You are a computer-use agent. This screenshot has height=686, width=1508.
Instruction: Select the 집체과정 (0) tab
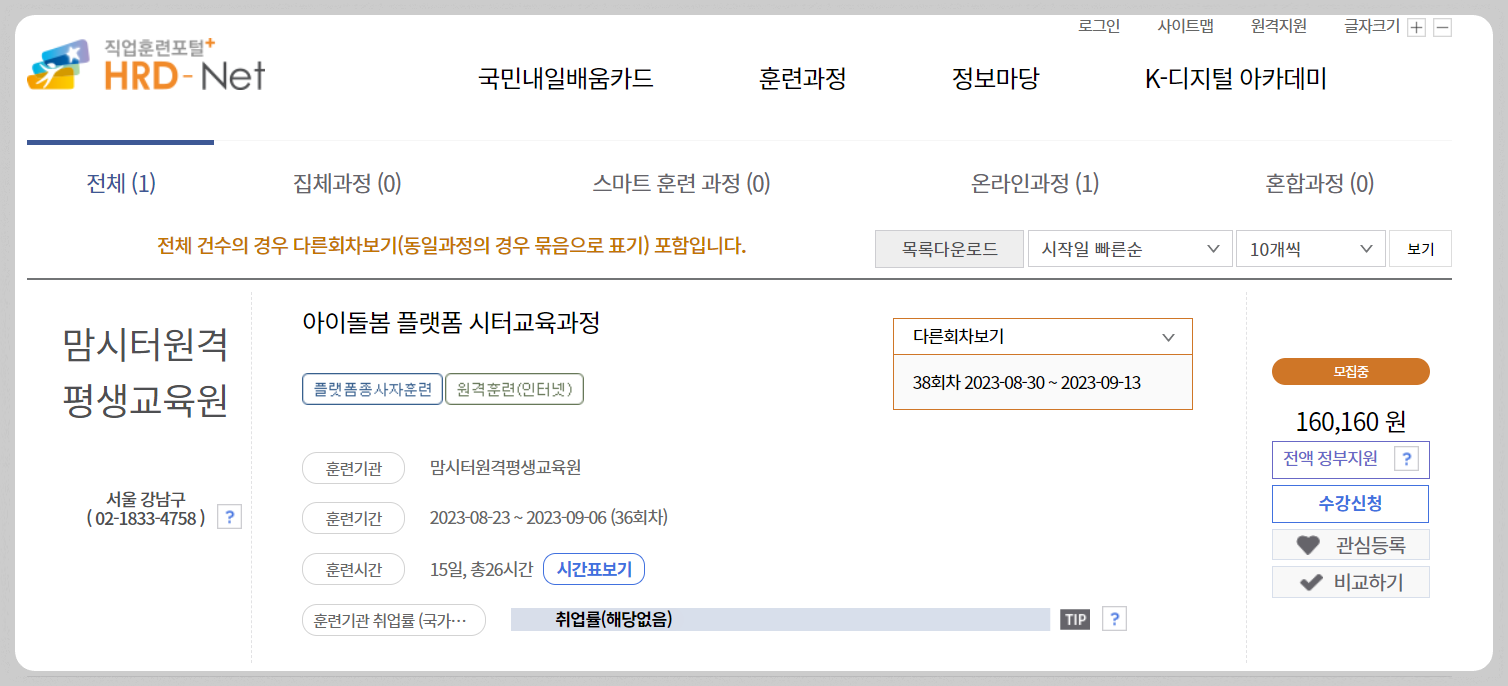point(347,184)
